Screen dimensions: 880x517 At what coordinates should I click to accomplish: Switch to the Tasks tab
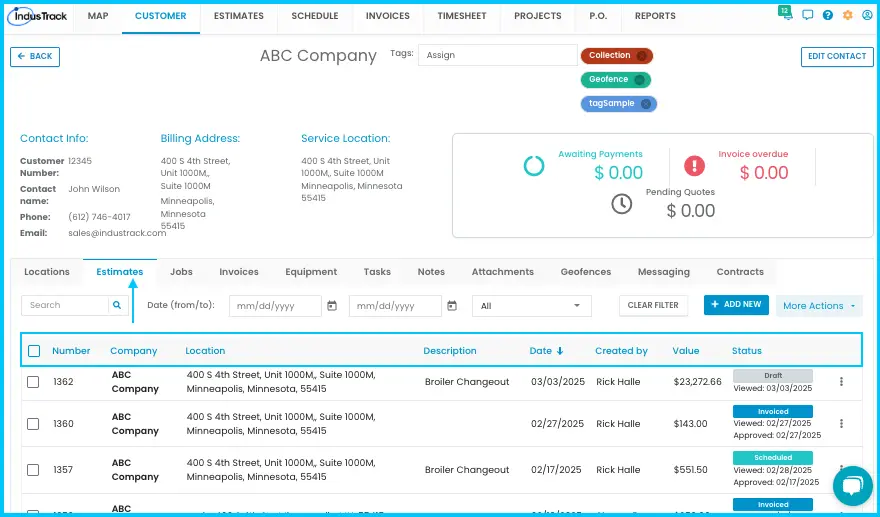pos(377,272)
